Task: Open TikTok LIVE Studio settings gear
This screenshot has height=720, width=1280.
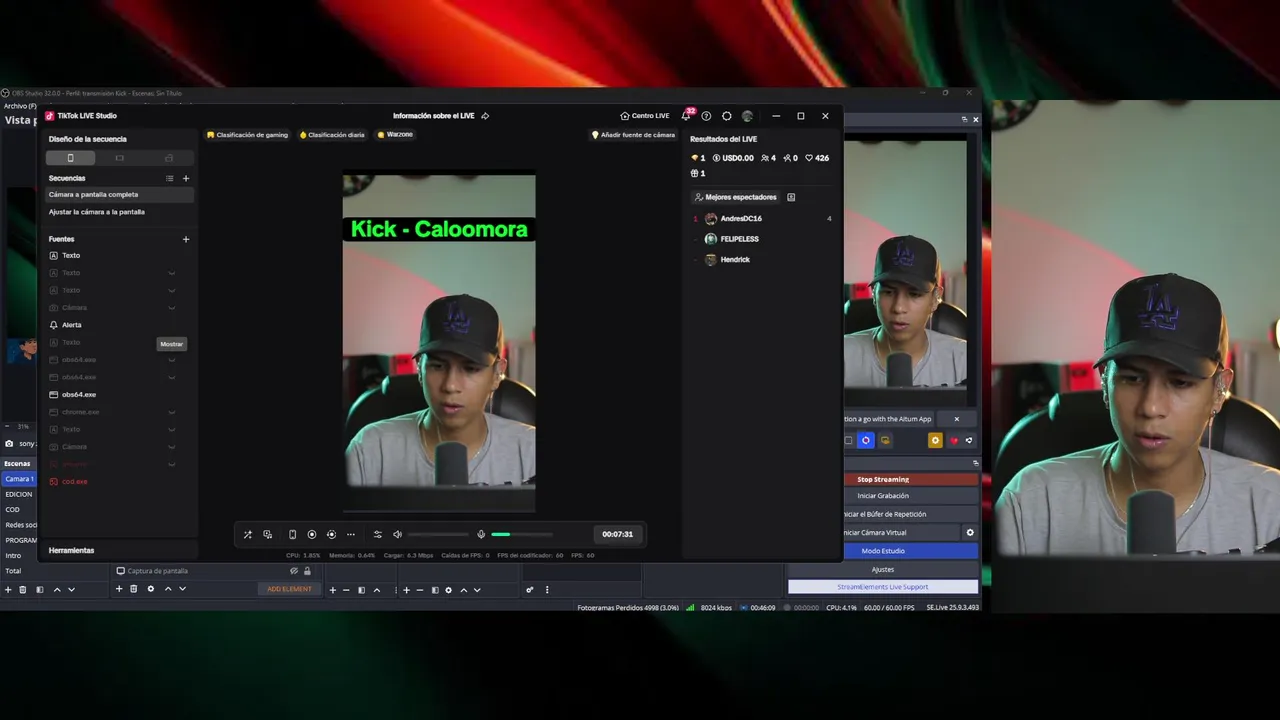Action: 727,116
